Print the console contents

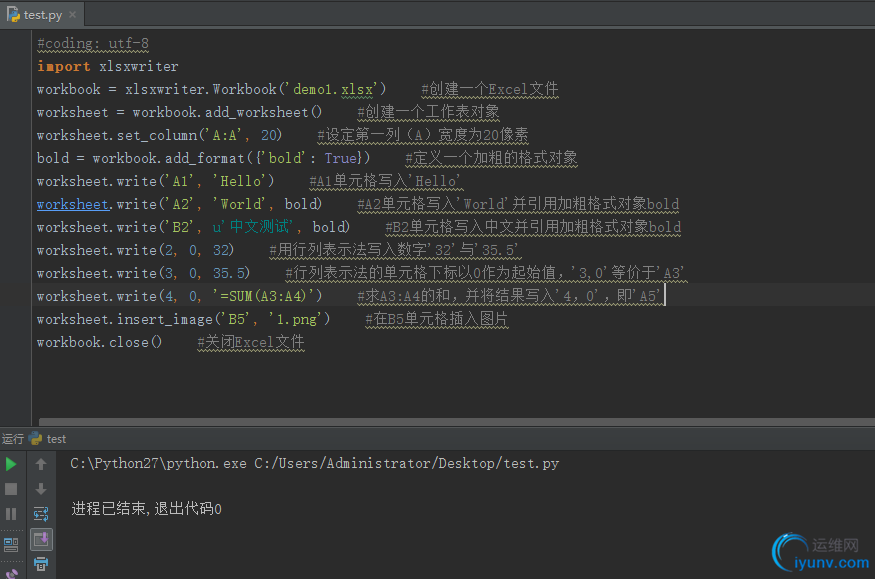tap(40, 564)
